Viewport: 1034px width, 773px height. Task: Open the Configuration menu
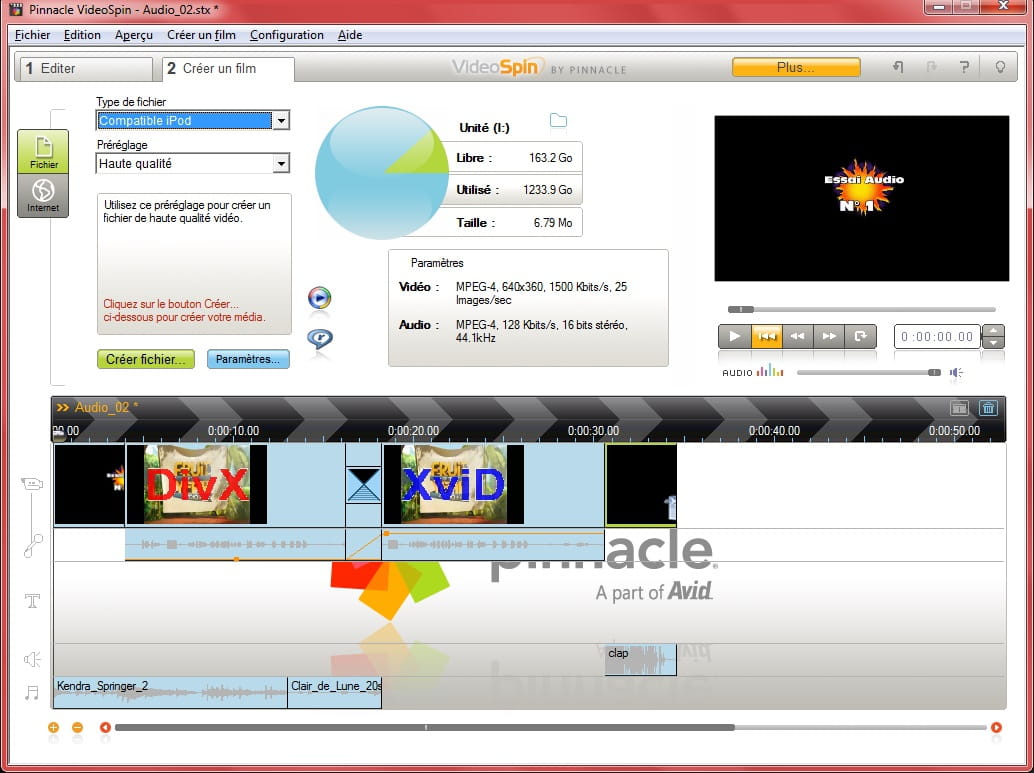click(x=287, y=35)
